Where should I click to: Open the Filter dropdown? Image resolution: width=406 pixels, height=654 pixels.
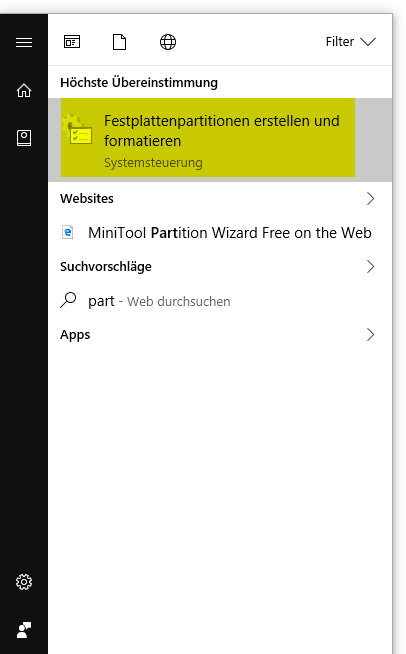[x=351, y=42]
